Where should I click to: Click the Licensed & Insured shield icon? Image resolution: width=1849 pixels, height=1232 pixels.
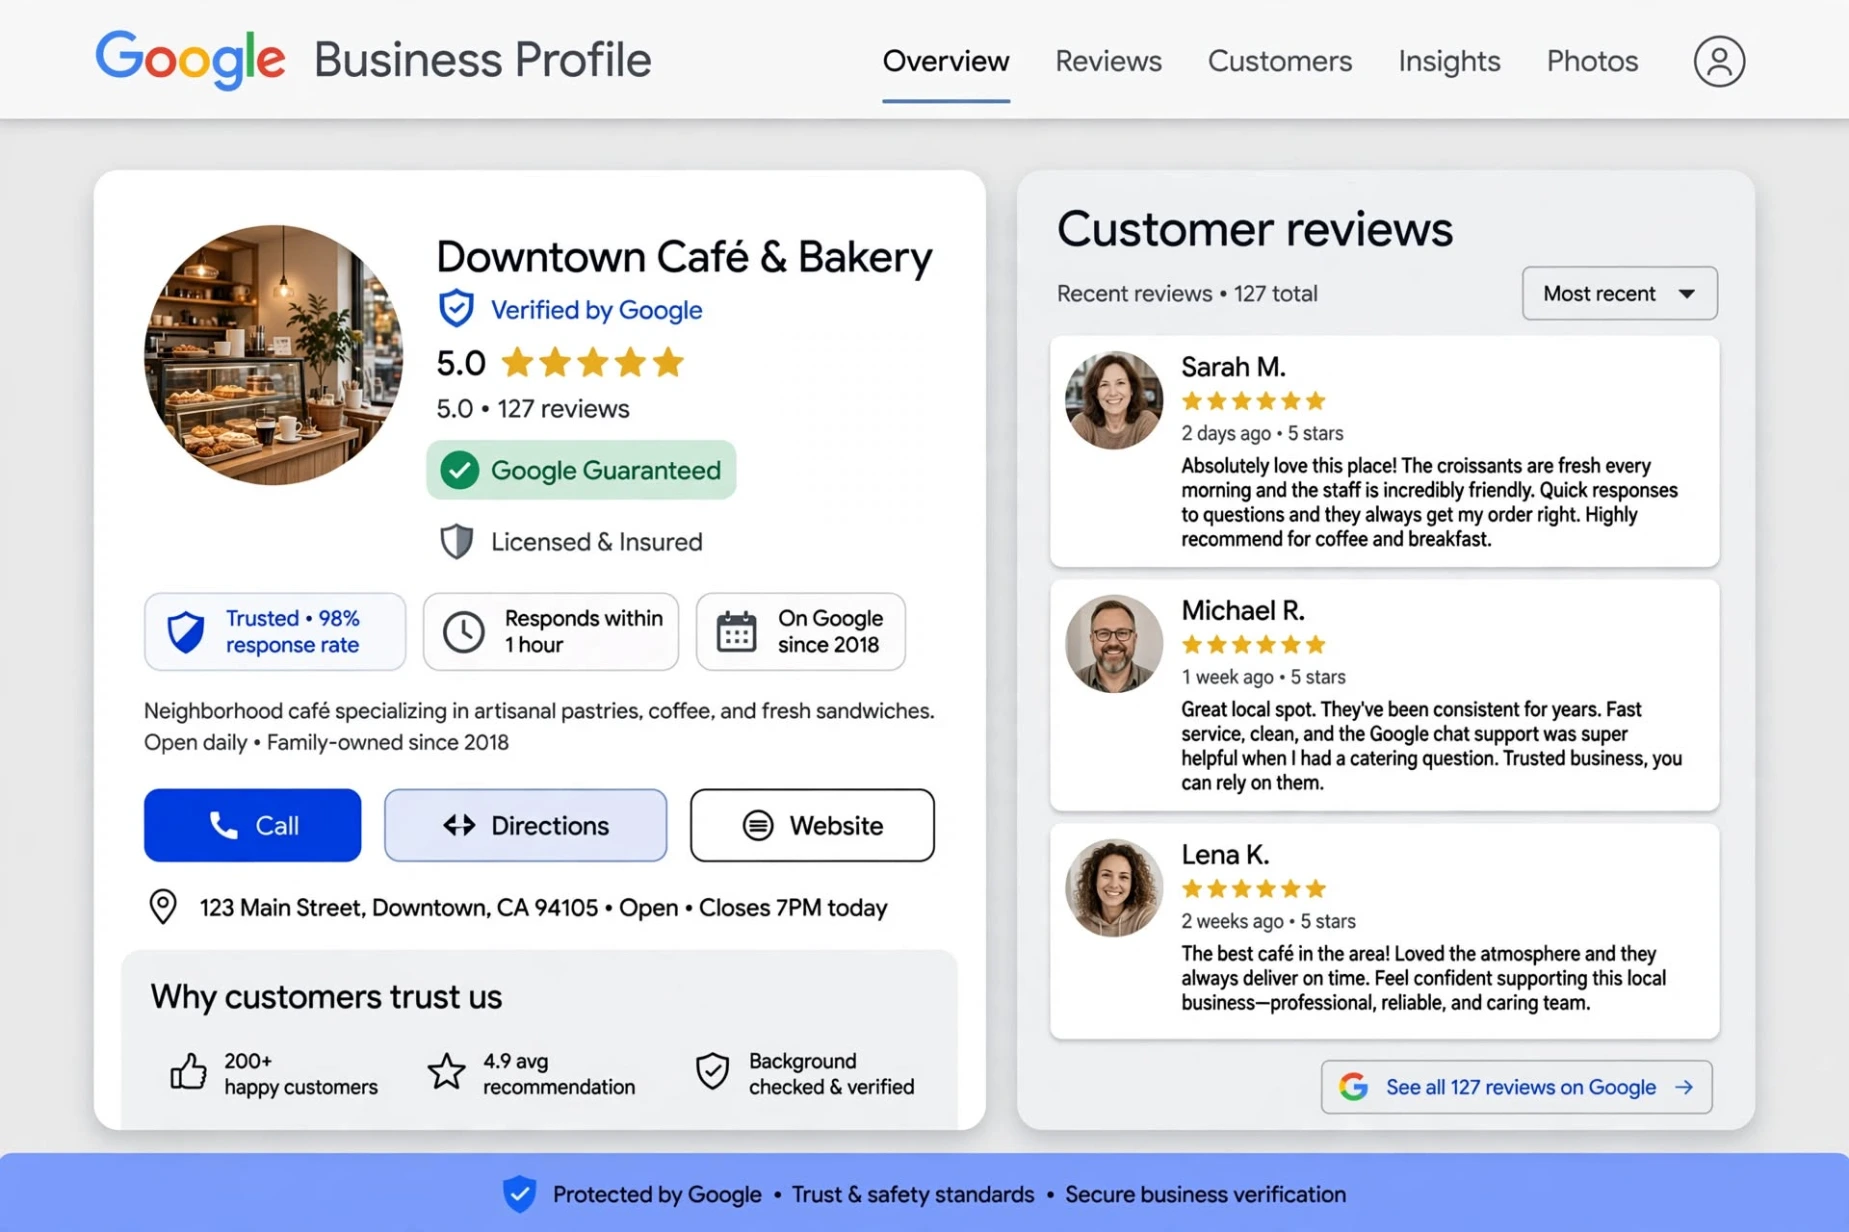click(456, 542)
